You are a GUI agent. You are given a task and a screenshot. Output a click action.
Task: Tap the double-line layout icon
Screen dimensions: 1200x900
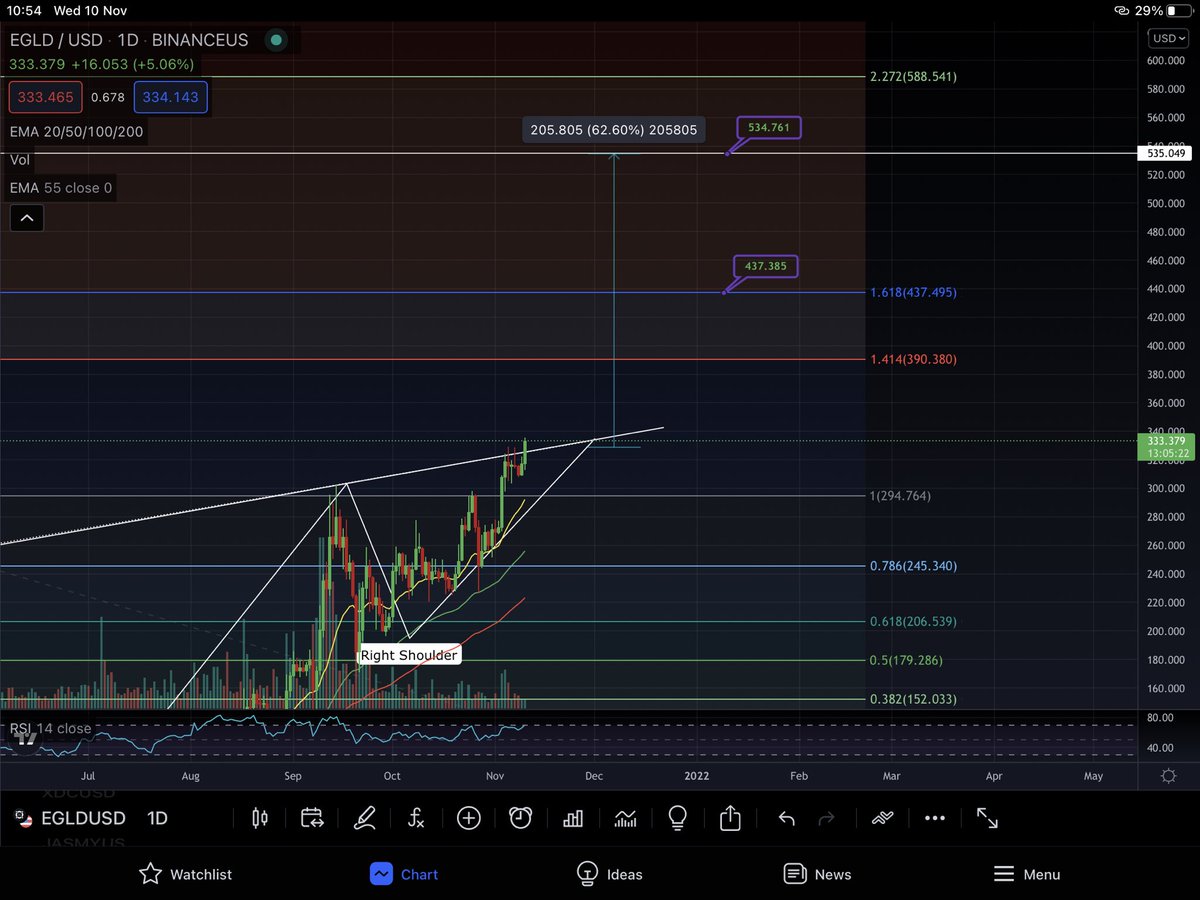[x=881, y=818]
